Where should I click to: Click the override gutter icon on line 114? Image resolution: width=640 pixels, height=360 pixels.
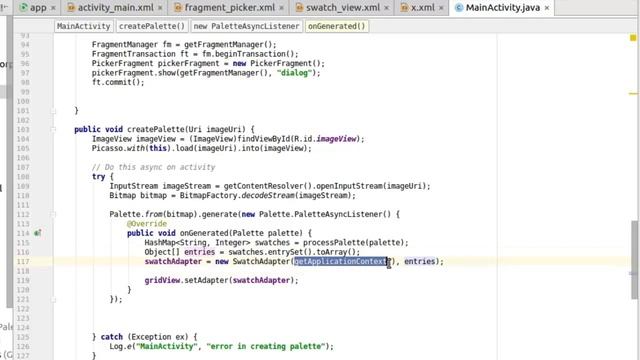(38, 233)
